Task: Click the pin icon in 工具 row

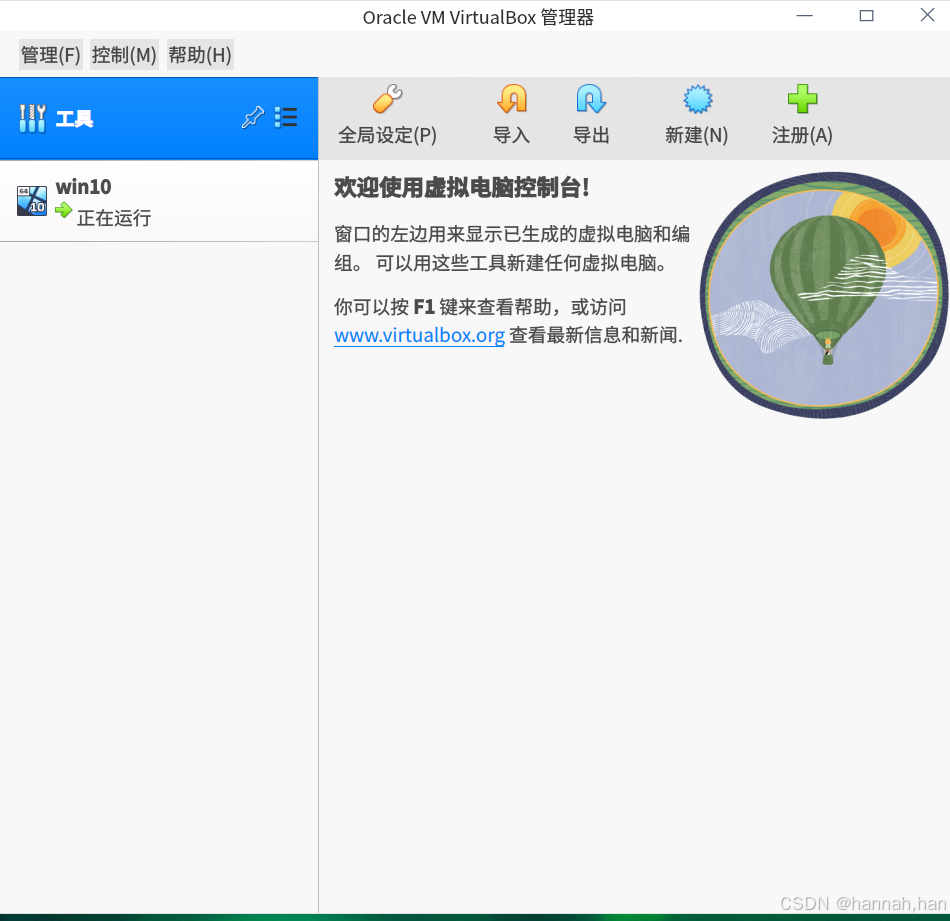Action: click(x=253, y=117)
